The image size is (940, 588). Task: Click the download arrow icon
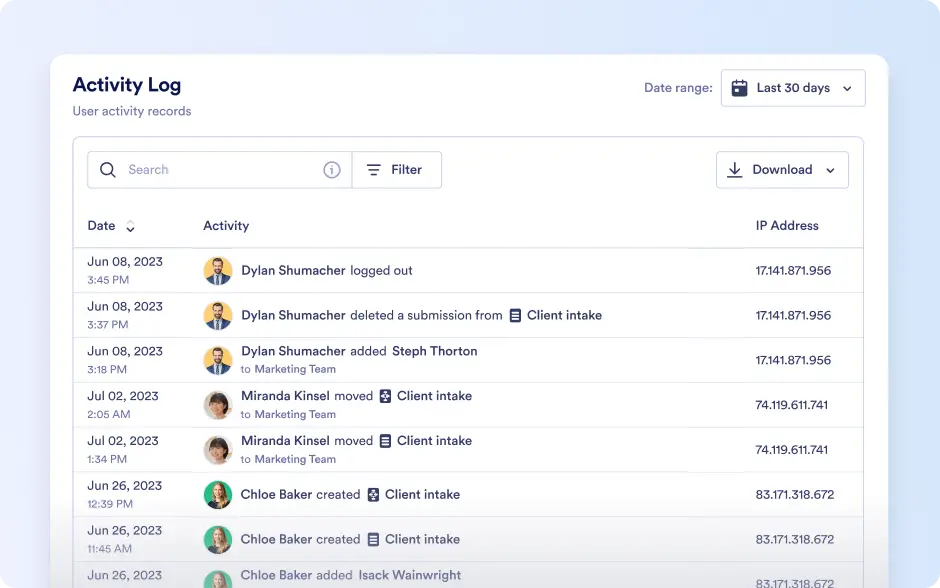pyautogui.click(x=734, y=170)
